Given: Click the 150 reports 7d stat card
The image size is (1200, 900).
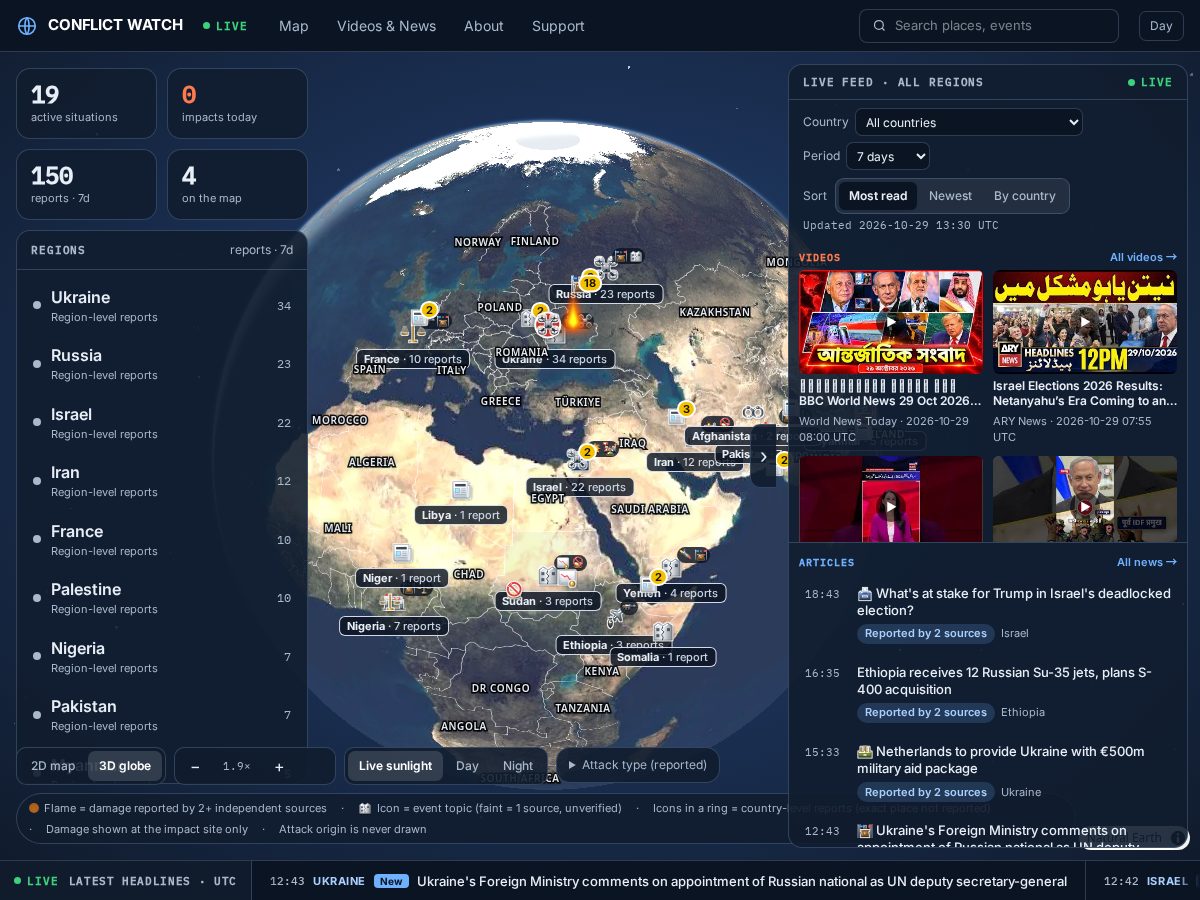Looking at the screenshot, I should 87,184.
